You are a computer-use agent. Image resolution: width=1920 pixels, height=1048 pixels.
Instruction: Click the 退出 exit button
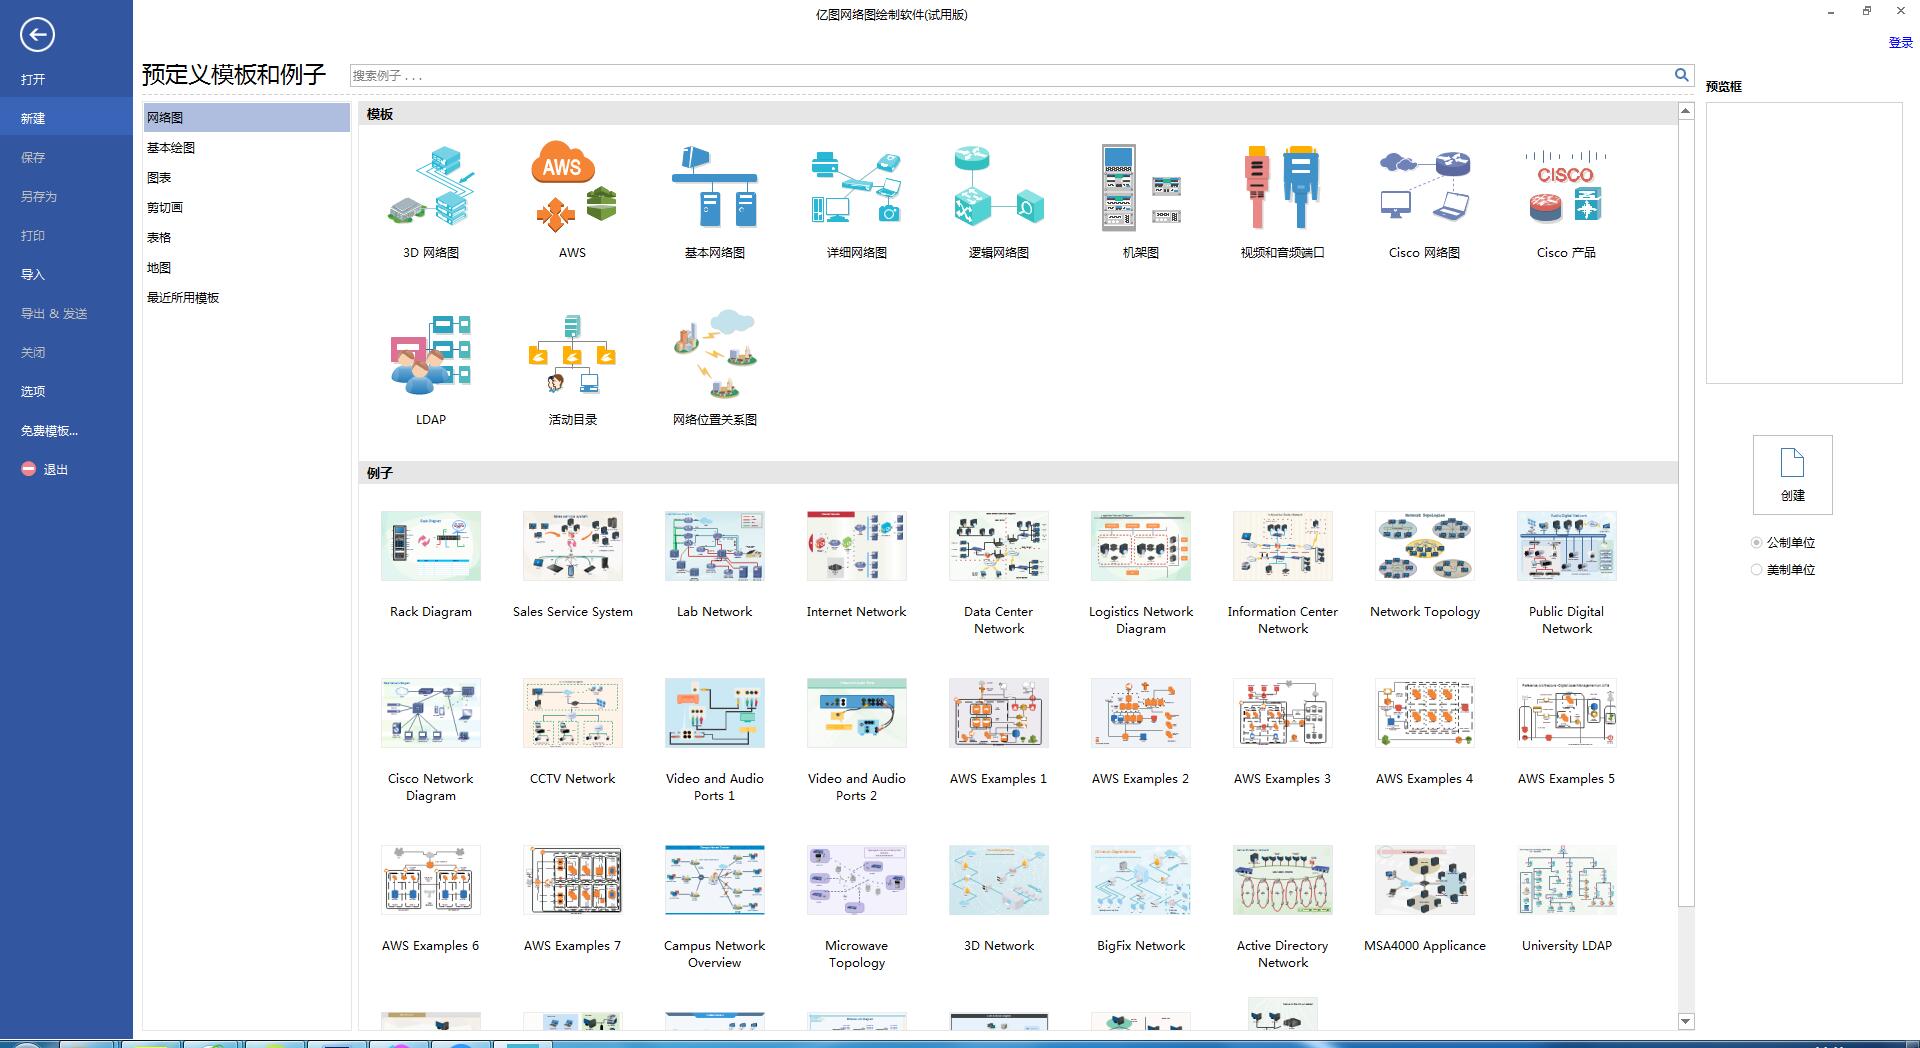(x=45, y=469)
